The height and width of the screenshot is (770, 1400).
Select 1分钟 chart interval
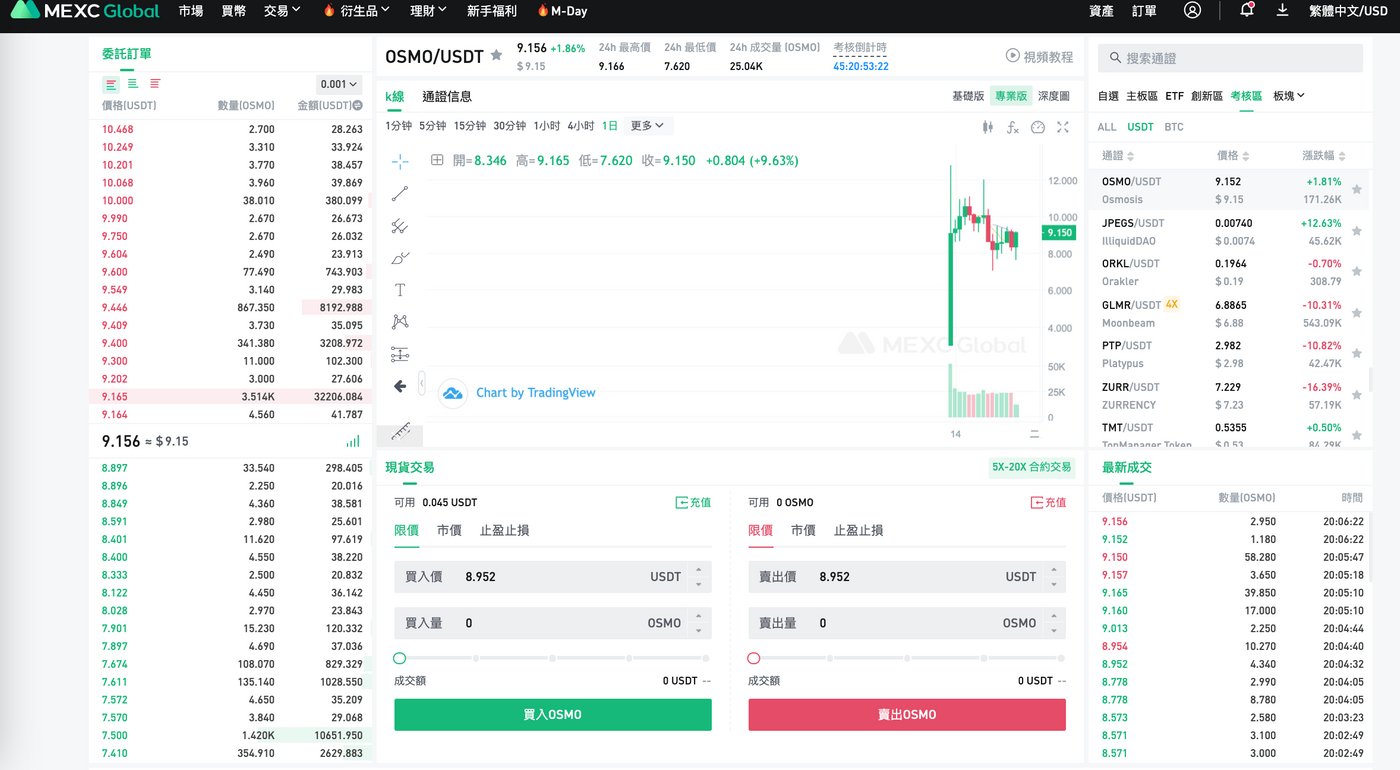coord(398,126)
